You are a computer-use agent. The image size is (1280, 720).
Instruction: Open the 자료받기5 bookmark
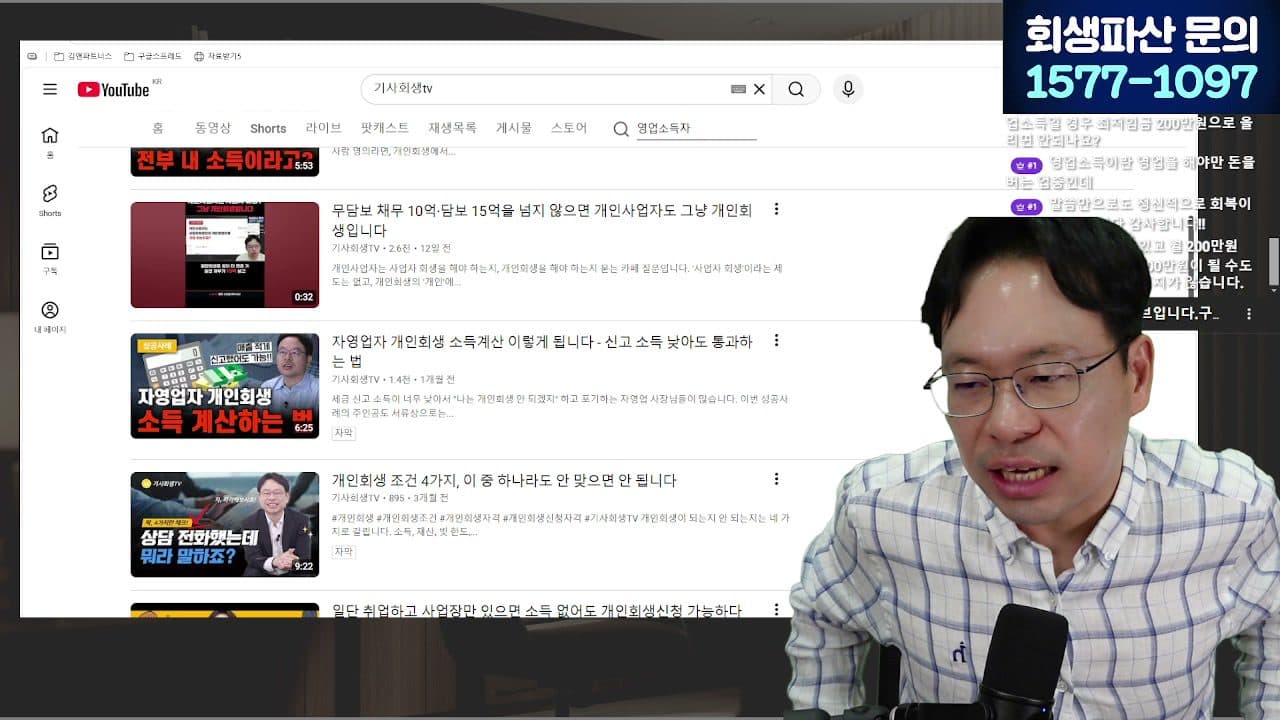pyautogui.click(x=218, y=56)
